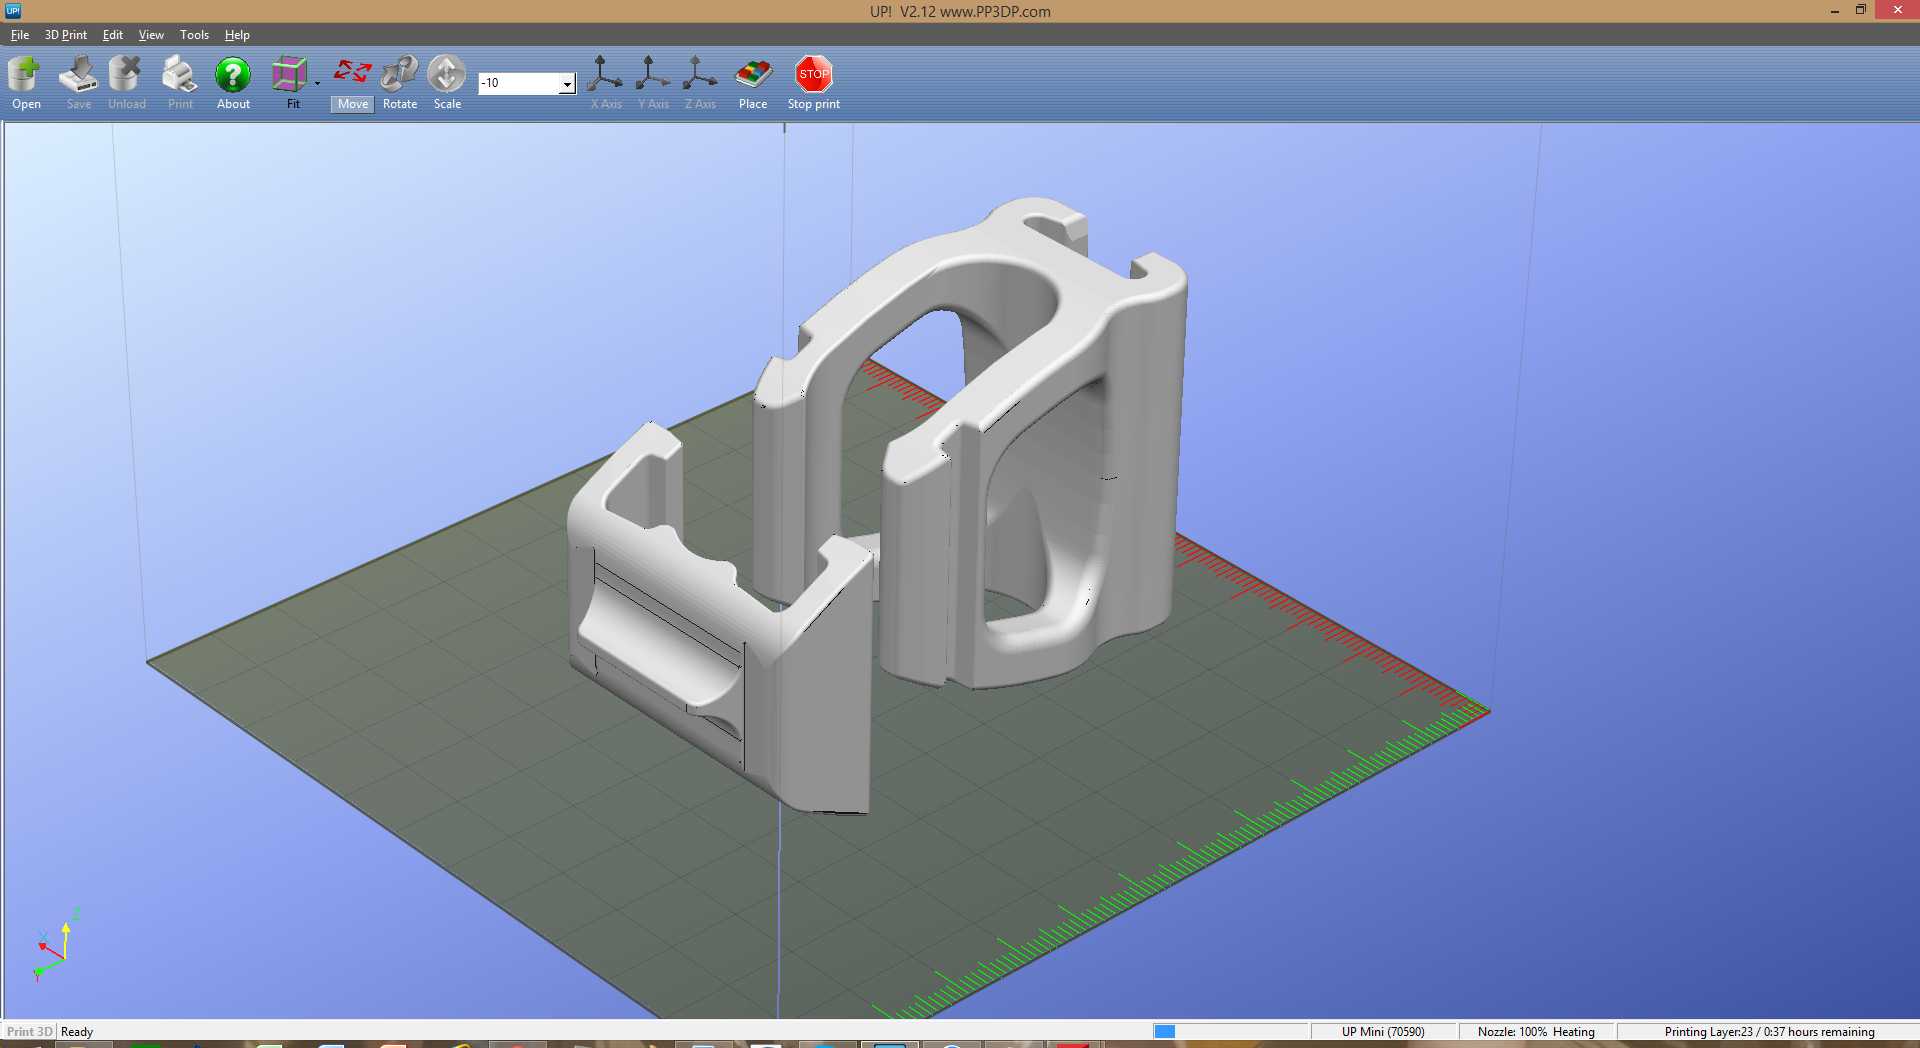The height and width of the screenshot is (1048, 1920).
Task: Click the Open model icon
Action: [x=26, y=82]
